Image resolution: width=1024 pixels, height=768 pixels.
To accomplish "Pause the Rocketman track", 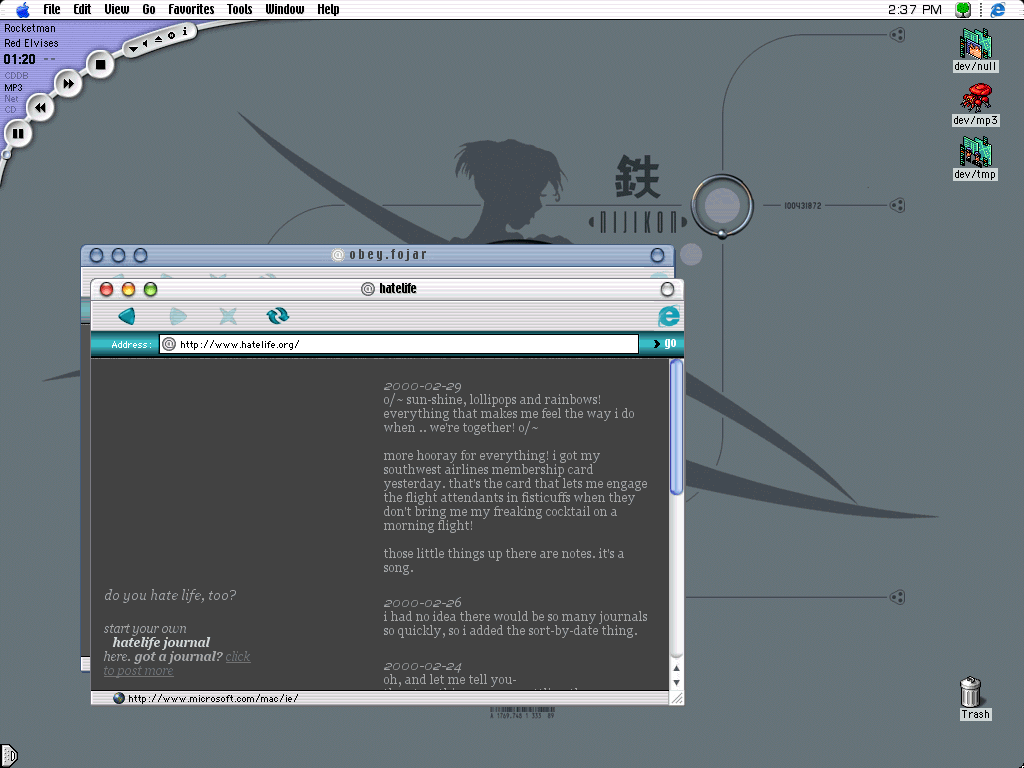I will pos(17,132).
